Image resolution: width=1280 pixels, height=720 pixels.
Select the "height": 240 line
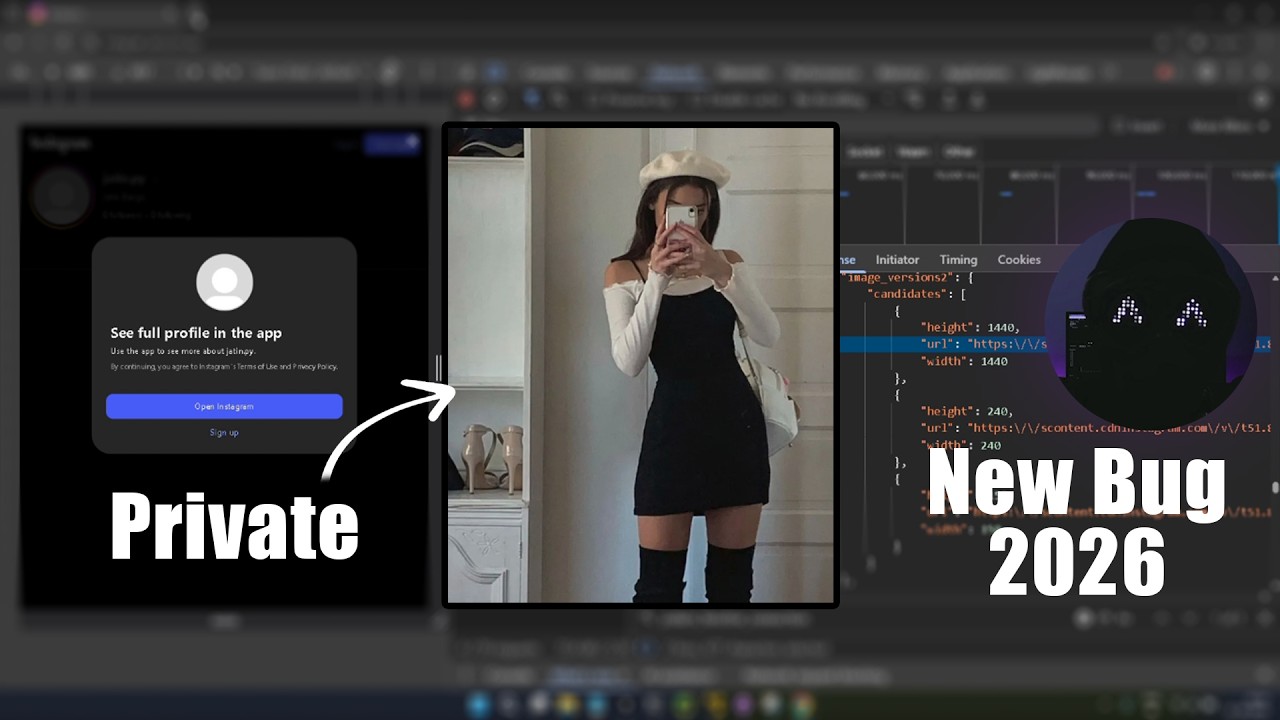[x=967, y=411]
